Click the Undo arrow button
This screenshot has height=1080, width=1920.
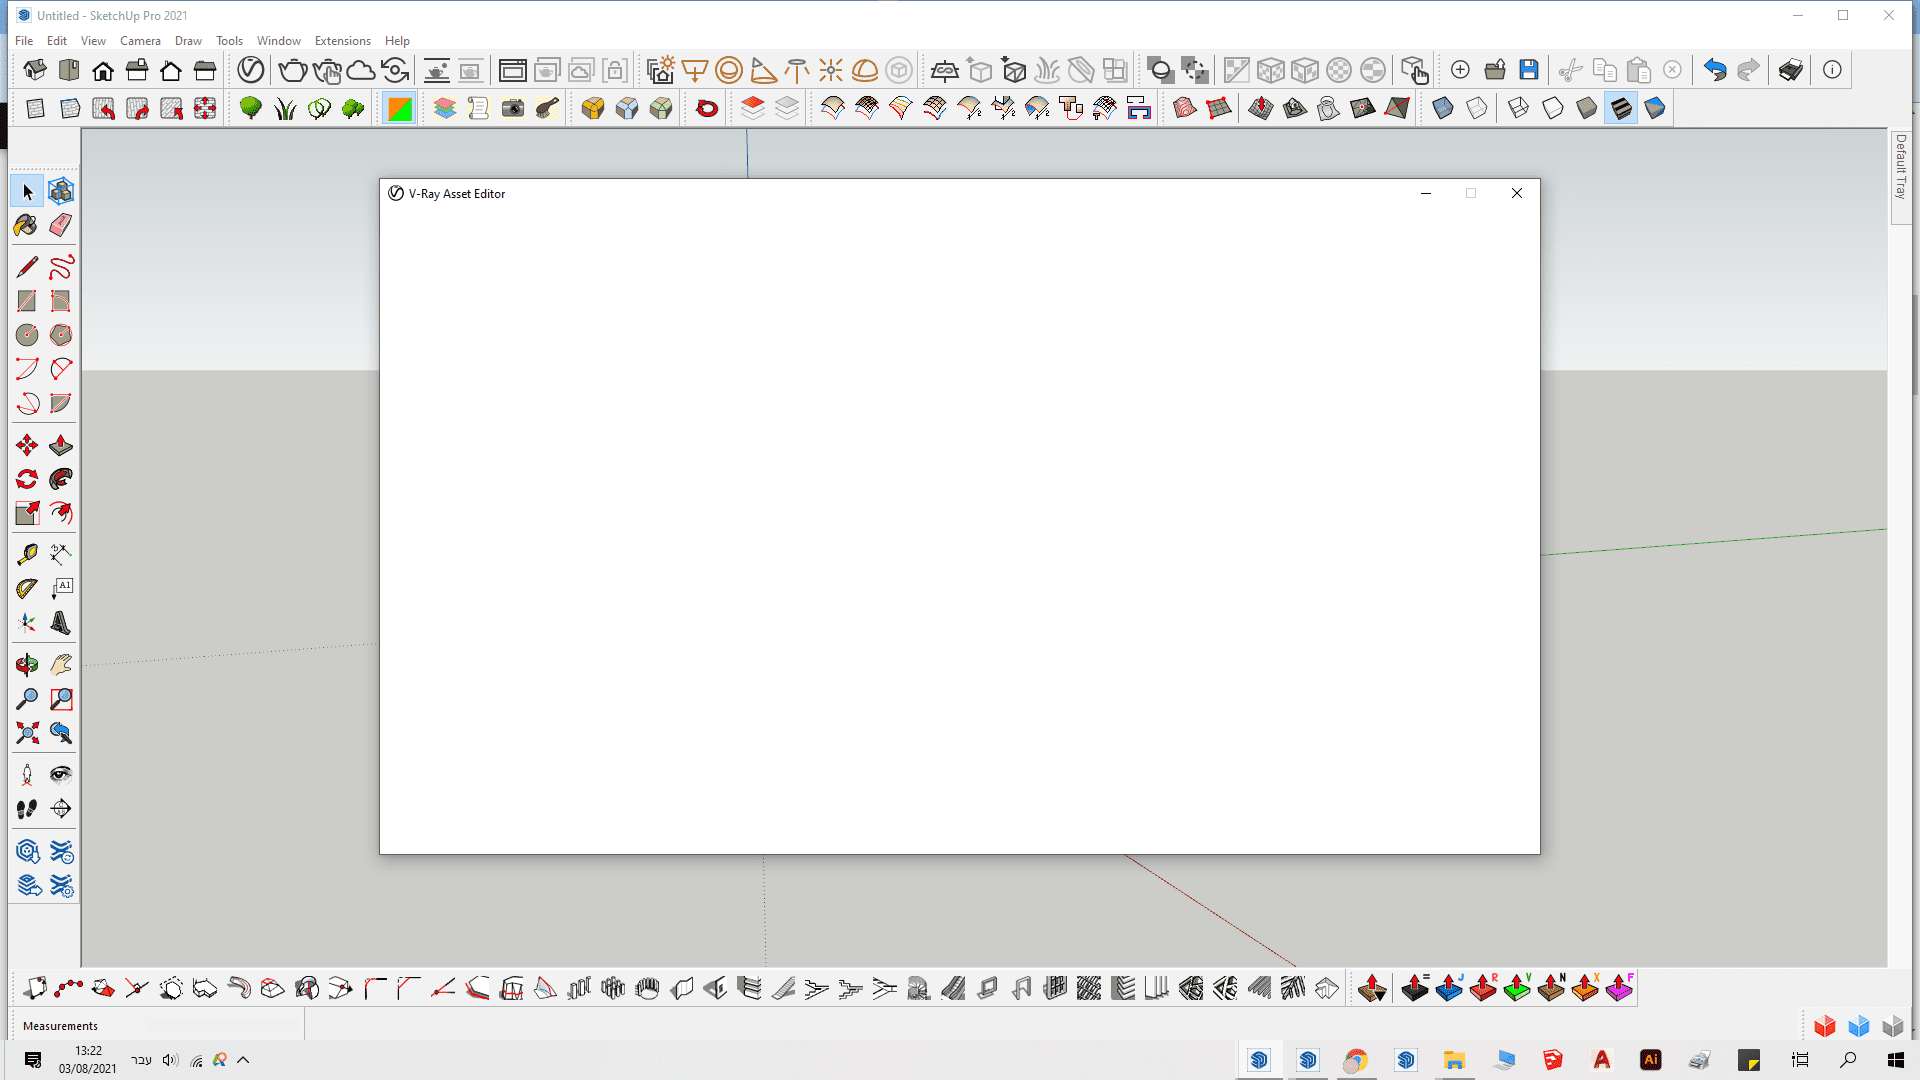click(x=1714, y=70)
